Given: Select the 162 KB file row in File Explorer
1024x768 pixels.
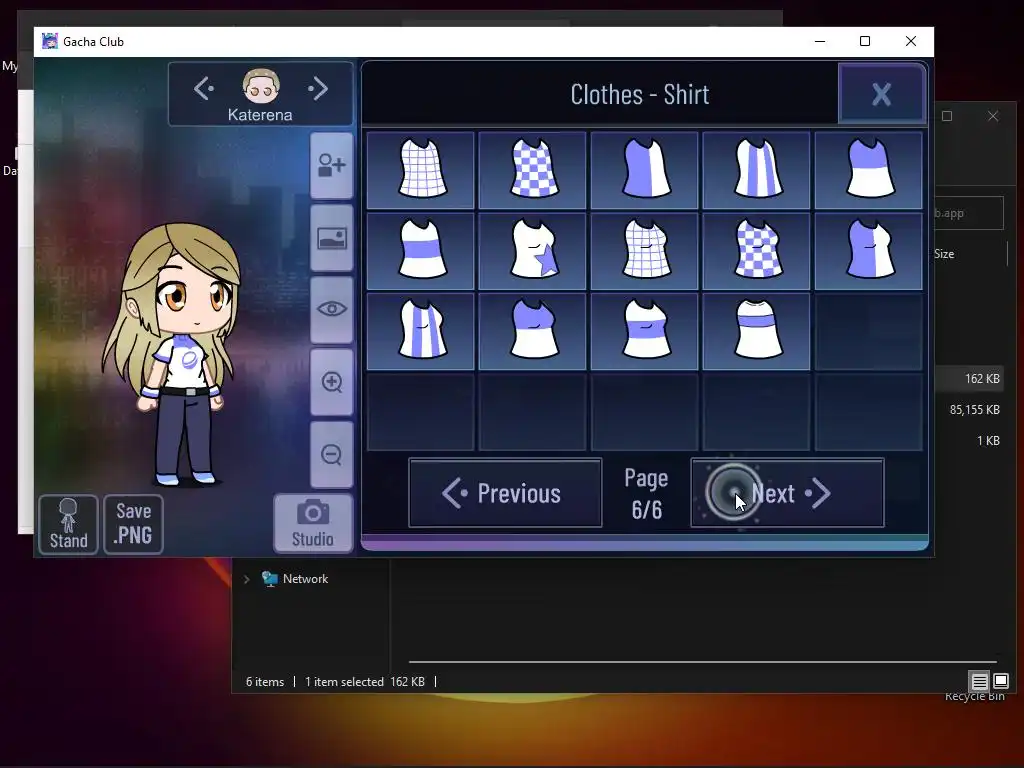Looking at the screenshot, I should click(x=969, y=379).
